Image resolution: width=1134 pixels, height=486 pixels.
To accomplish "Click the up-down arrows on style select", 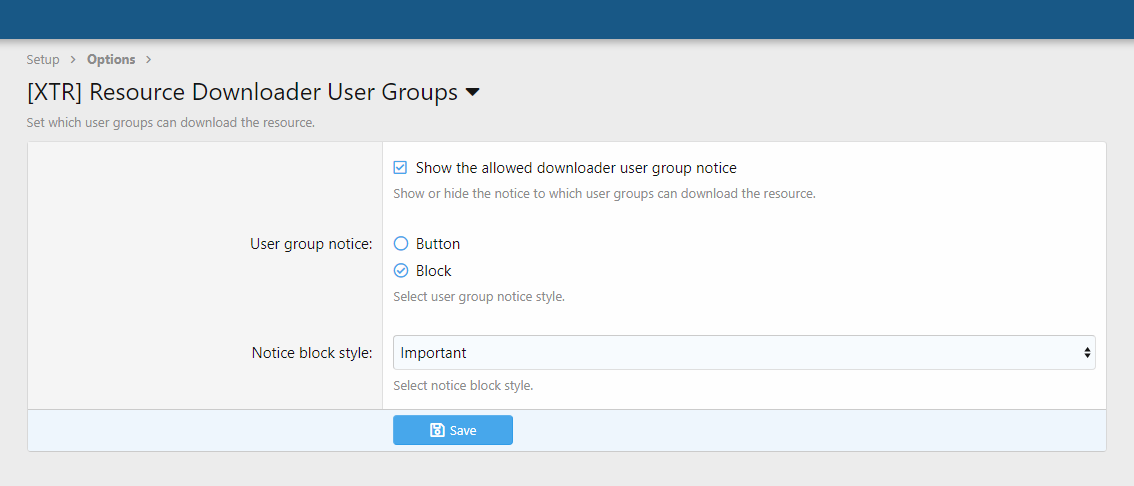I will (x=1087, y=353).
